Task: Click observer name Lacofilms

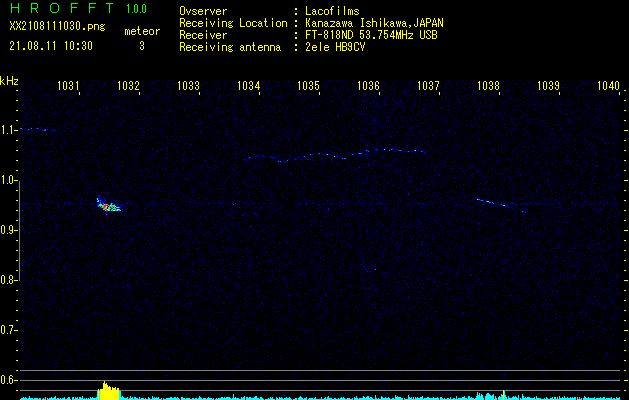Action: pyautogui.click(x=332, y=11)
